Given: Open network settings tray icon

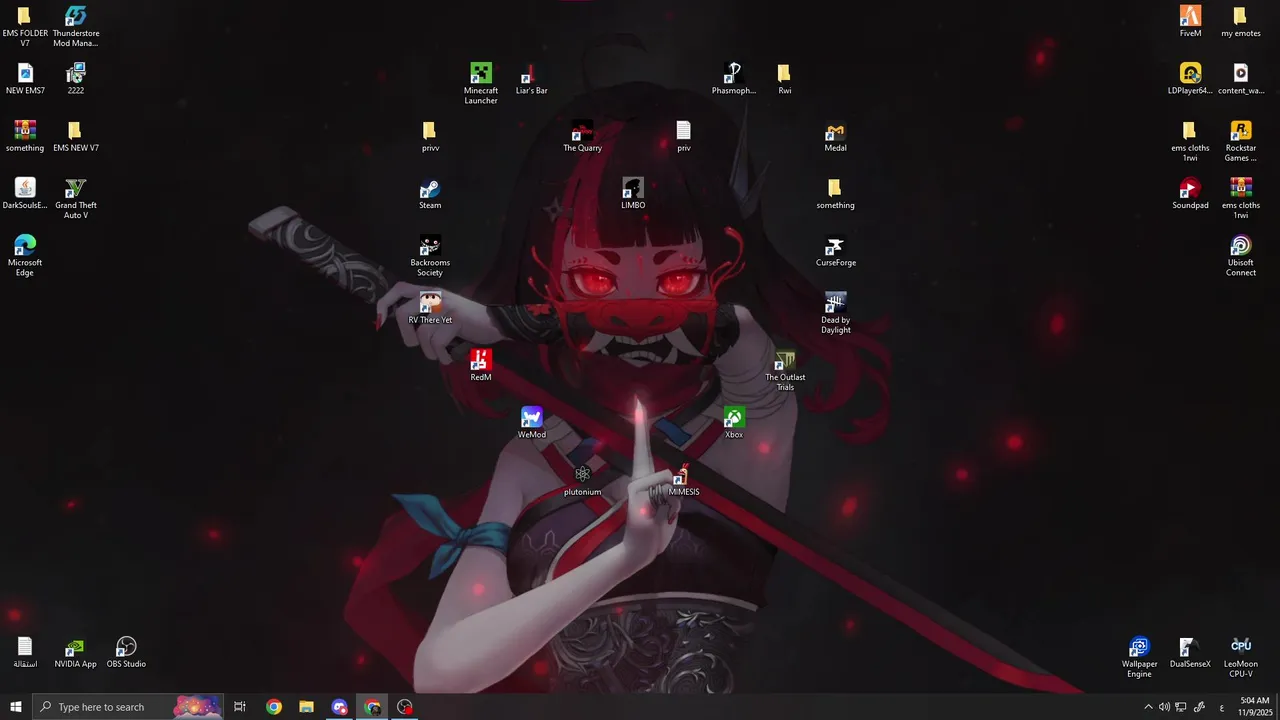Looking at the screenshot, I should pos(1181,707).
